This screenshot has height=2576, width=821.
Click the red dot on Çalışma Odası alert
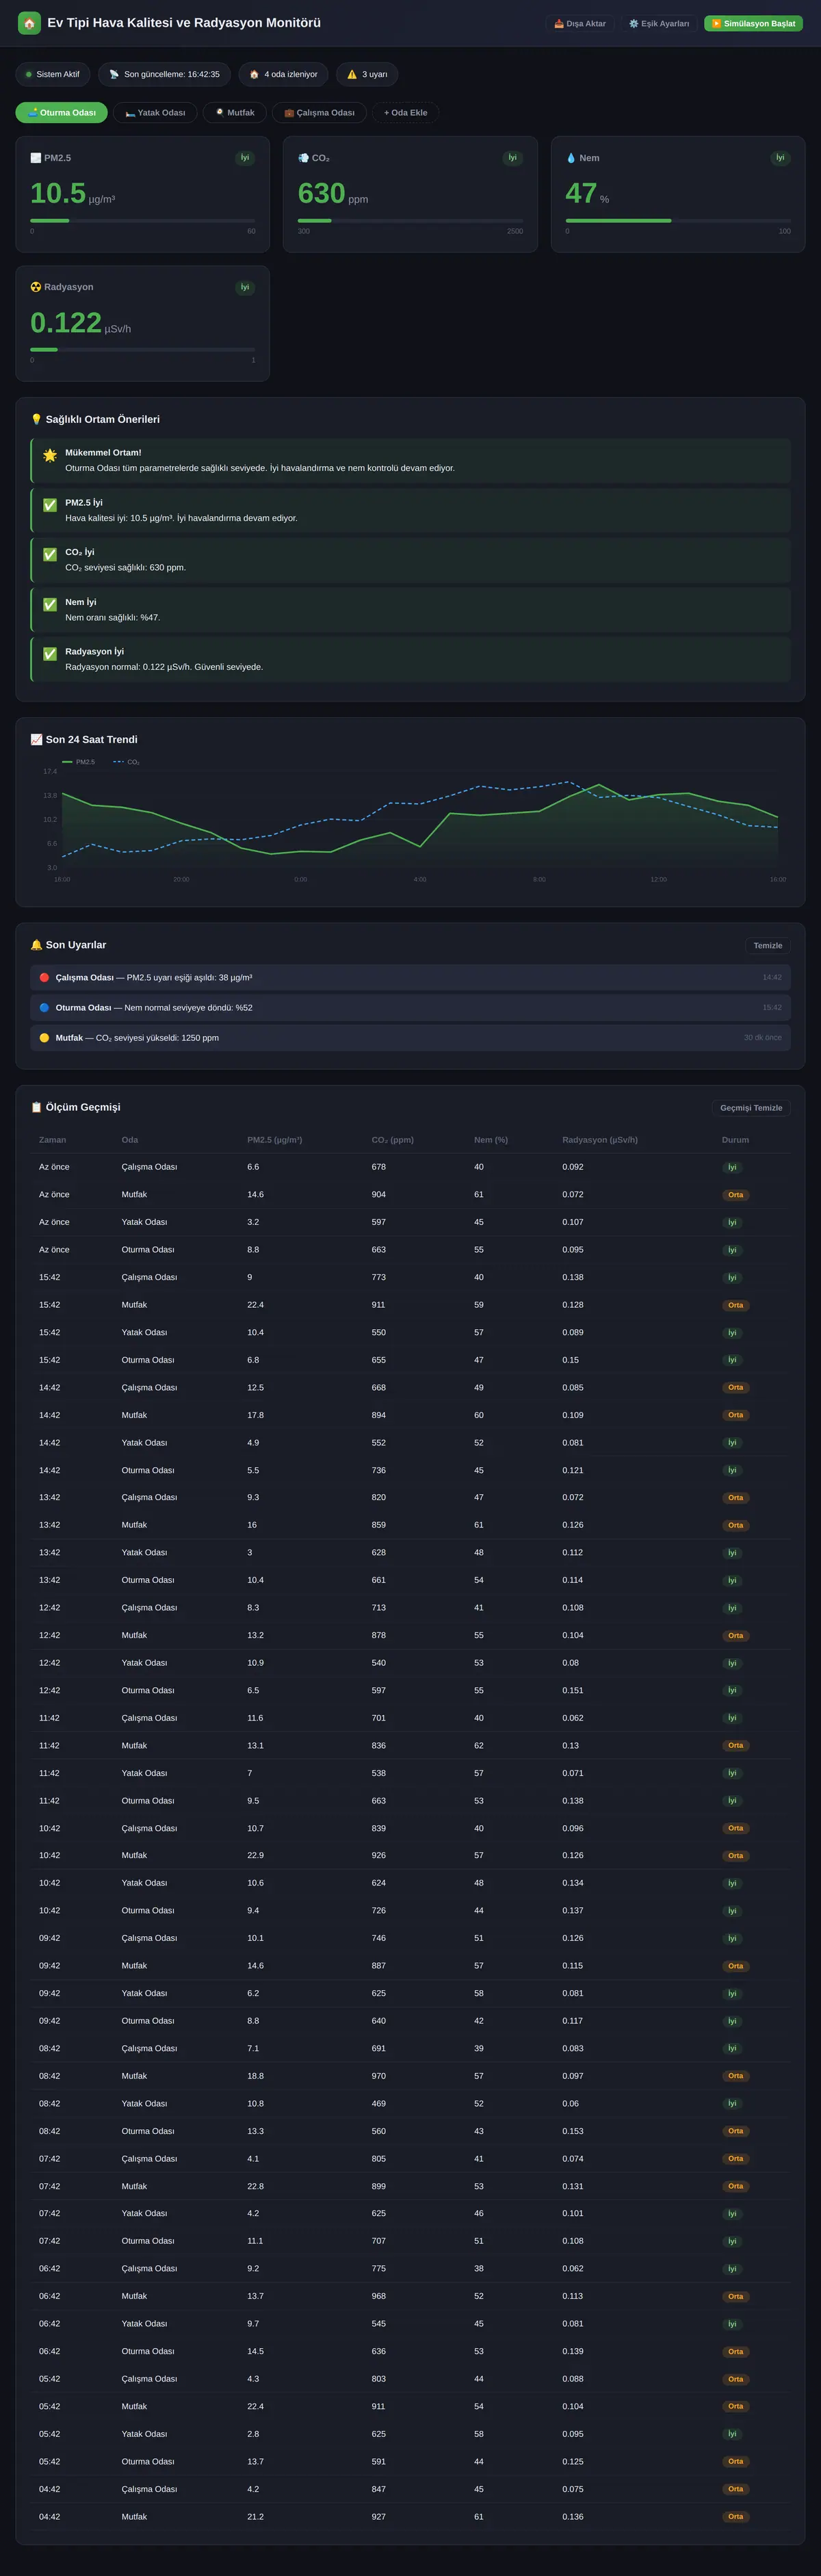[x=44, y=977]
